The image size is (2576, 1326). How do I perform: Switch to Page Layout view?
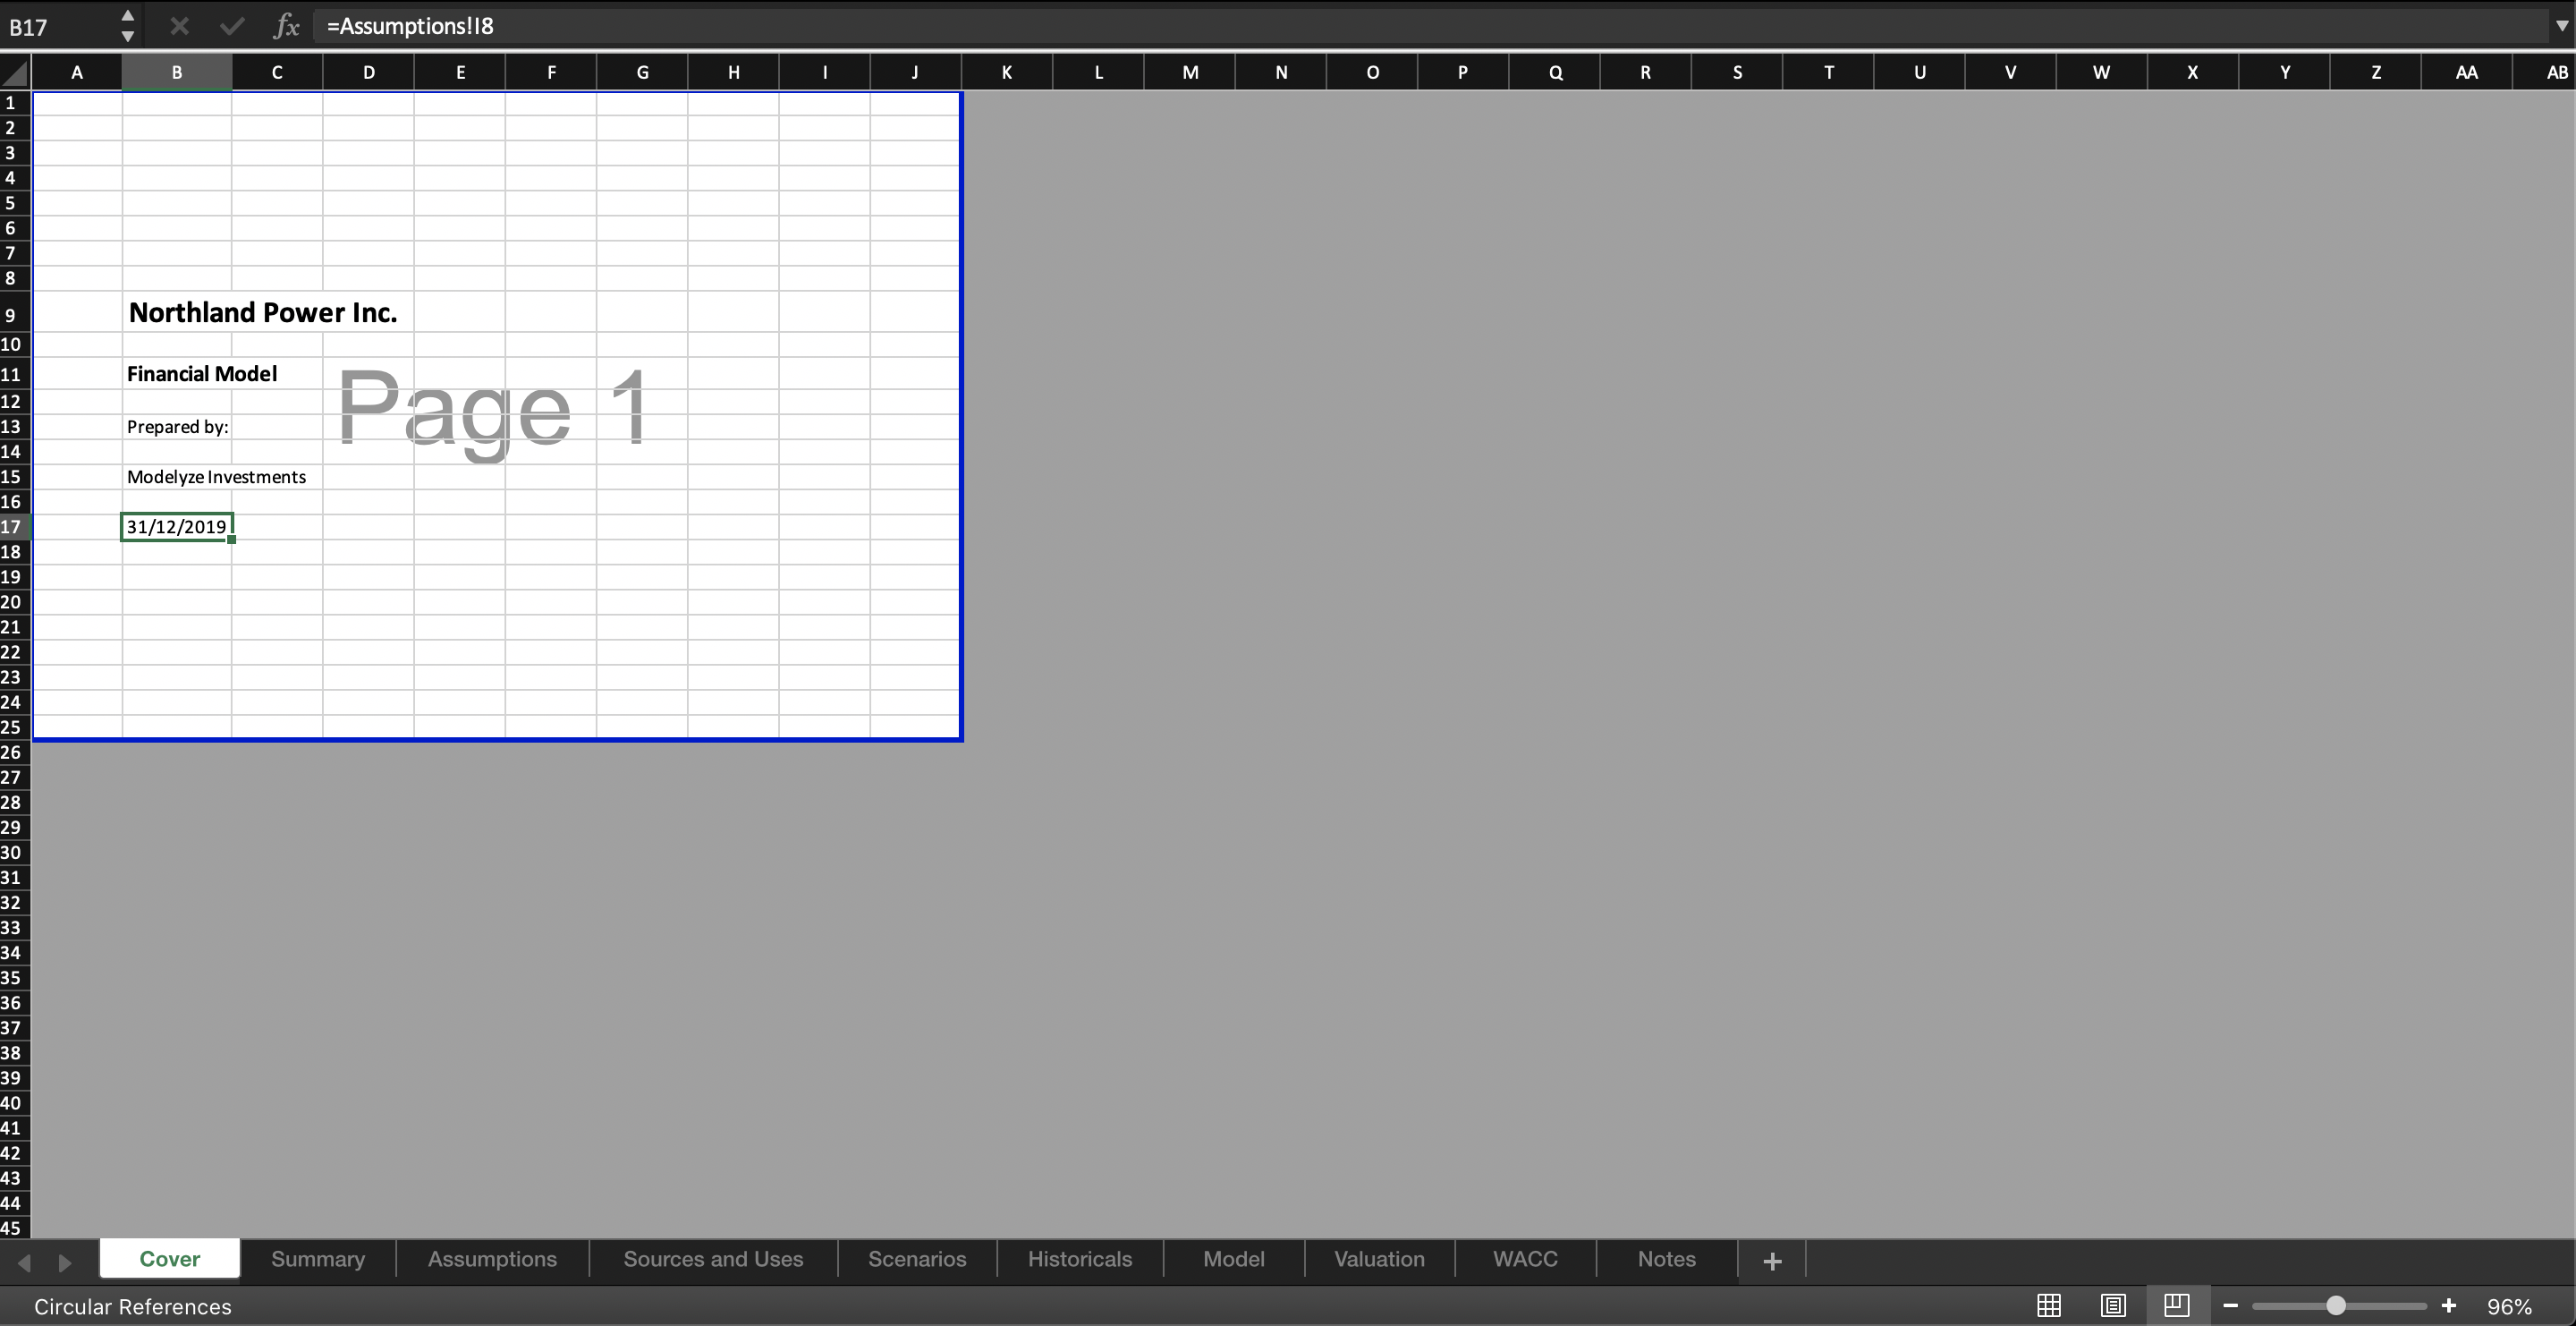click(x=2113, y=1305)
